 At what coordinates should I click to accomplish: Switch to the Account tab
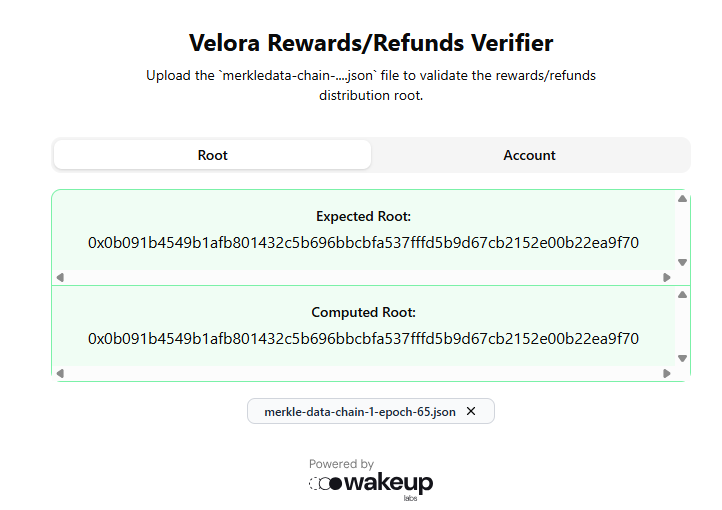(x=529, y=155)
